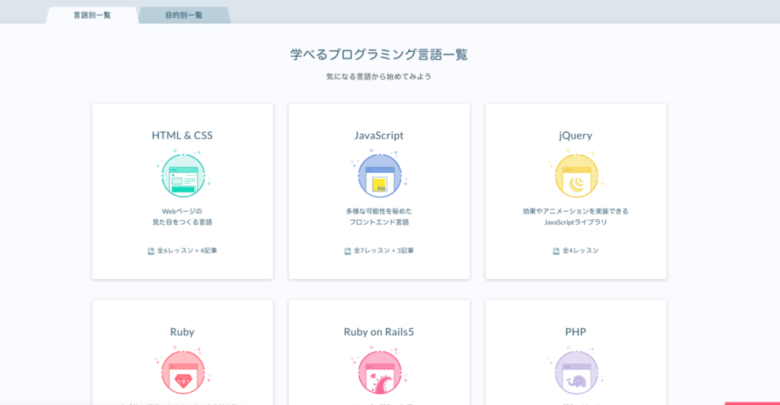Click the JavaScriptライブラリ description
Screen dimensions: 780x405
(x=576, y=222)
